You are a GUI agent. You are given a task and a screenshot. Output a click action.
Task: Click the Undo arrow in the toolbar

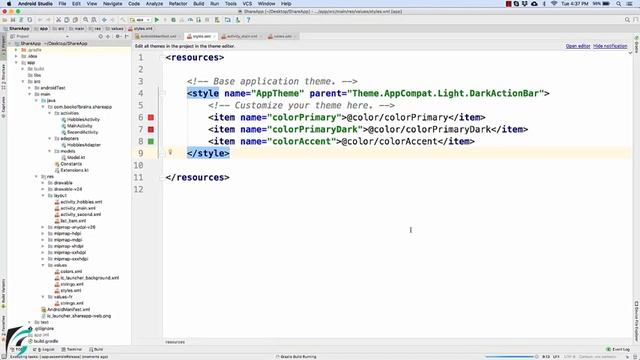click(40, 20)
